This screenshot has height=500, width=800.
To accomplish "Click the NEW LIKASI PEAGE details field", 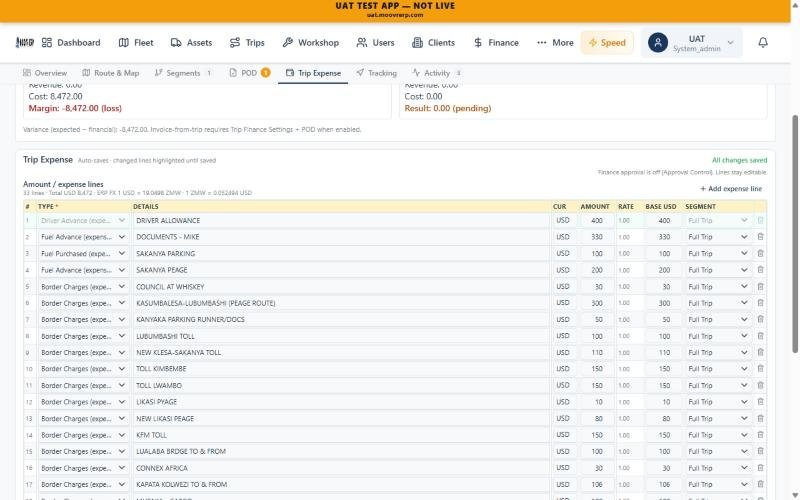I will (341, 418).
